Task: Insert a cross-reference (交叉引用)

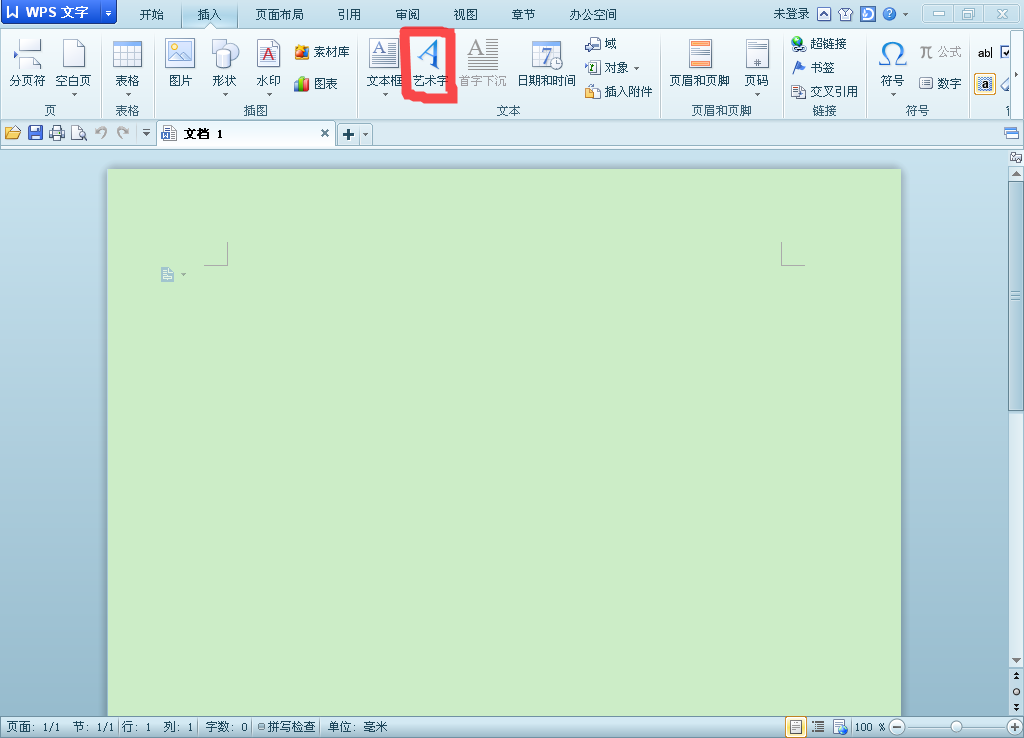Action: (824, 92)
